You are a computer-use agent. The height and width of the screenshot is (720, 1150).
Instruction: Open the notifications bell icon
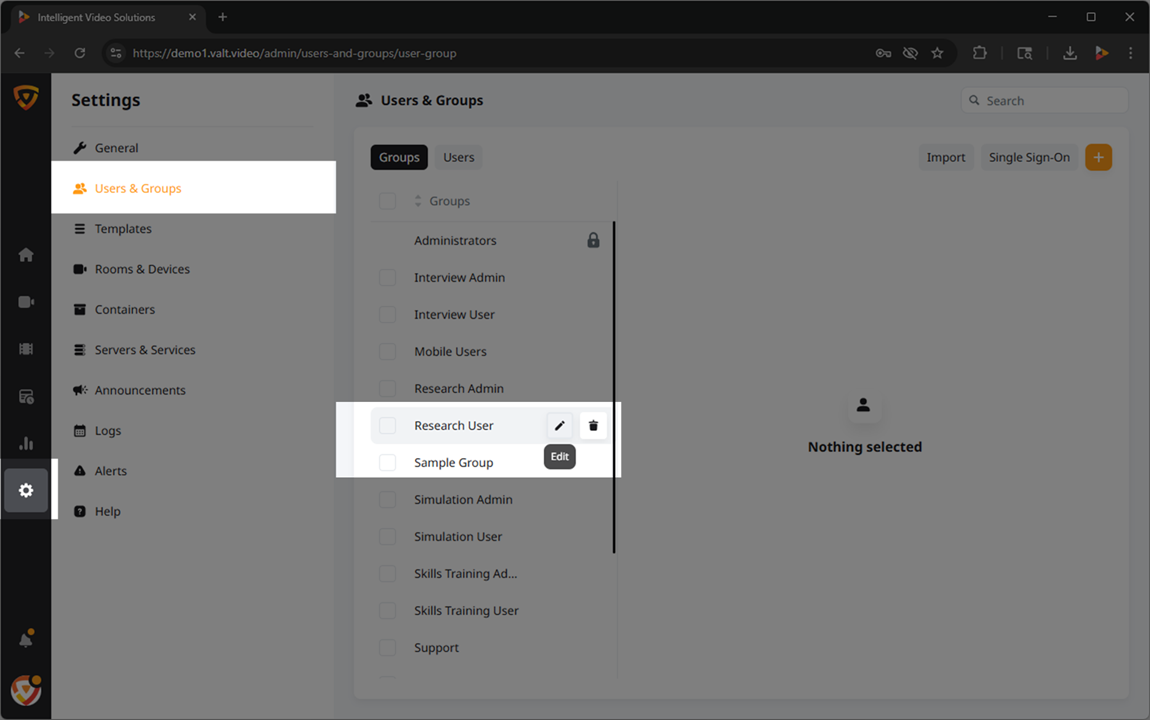coord(26,639)
